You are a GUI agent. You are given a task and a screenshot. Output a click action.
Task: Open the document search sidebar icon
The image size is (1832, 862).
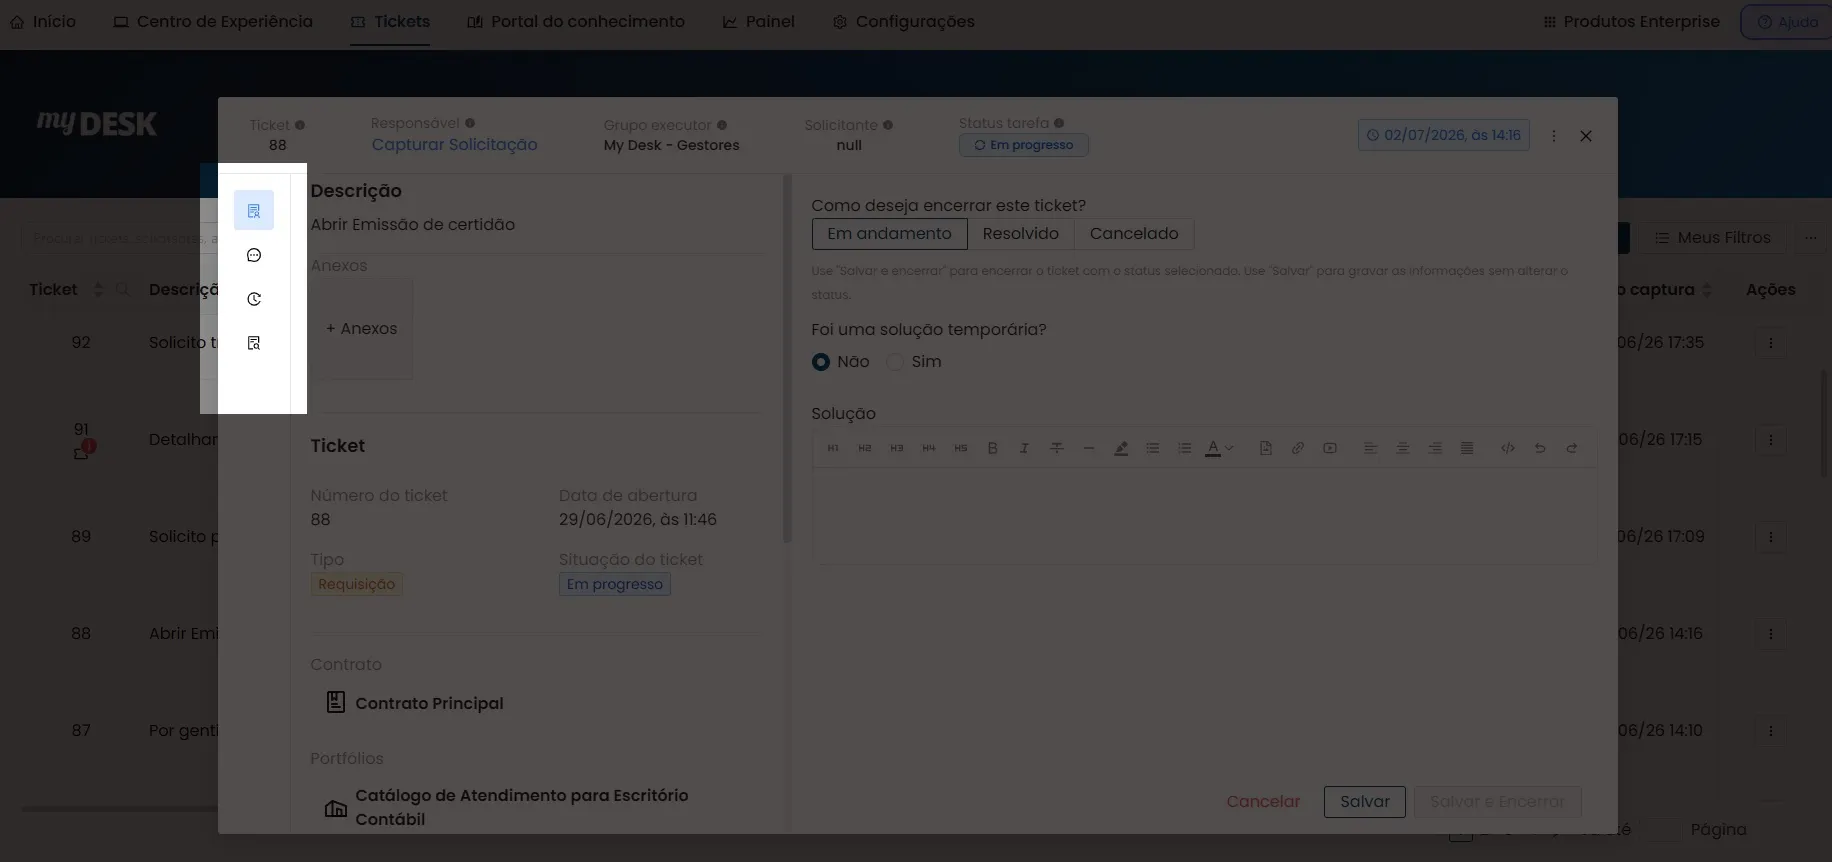click(254, 343)
